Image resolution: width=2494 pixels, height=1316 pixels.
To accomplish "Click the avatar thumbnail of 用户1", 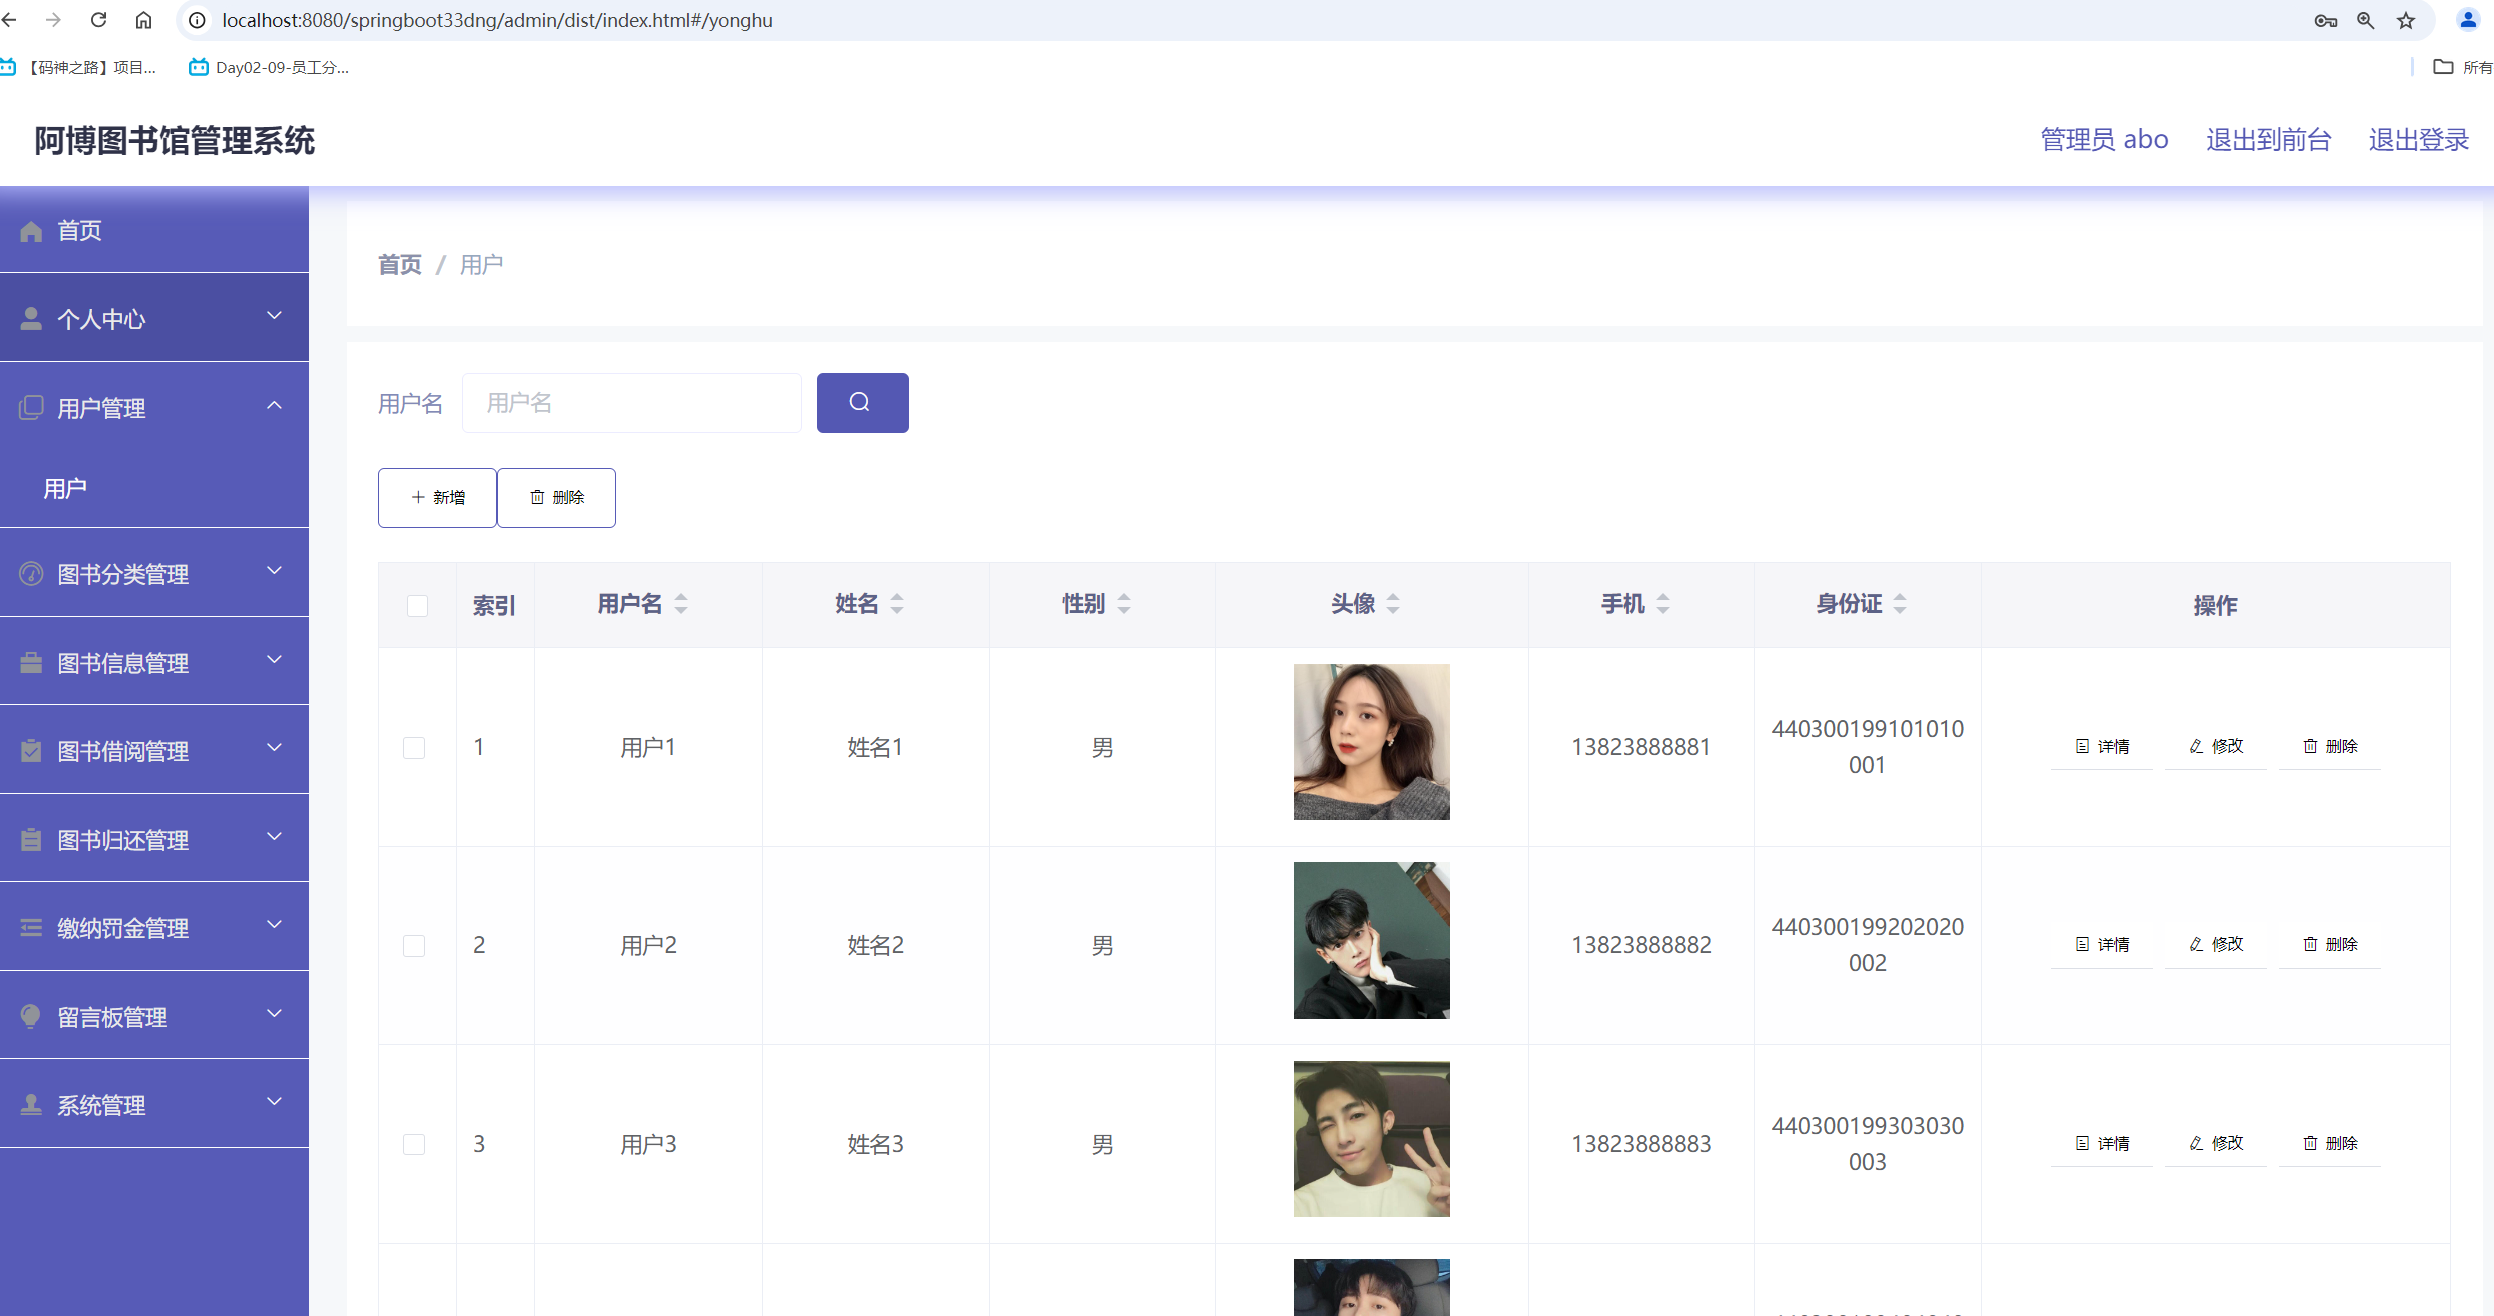I will [x=1371, y=742].
